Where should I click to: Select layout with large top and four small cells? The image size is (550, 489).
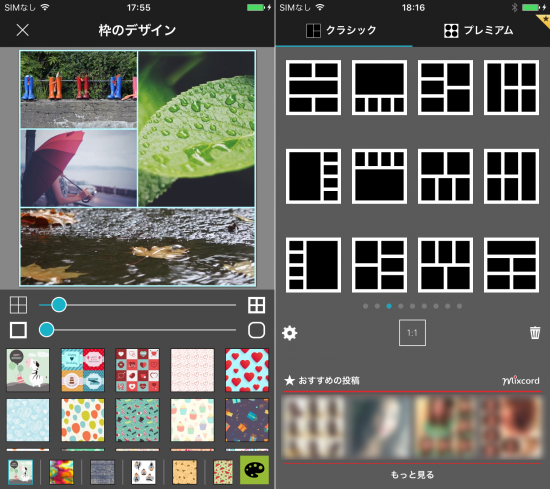tap(379, 87)
